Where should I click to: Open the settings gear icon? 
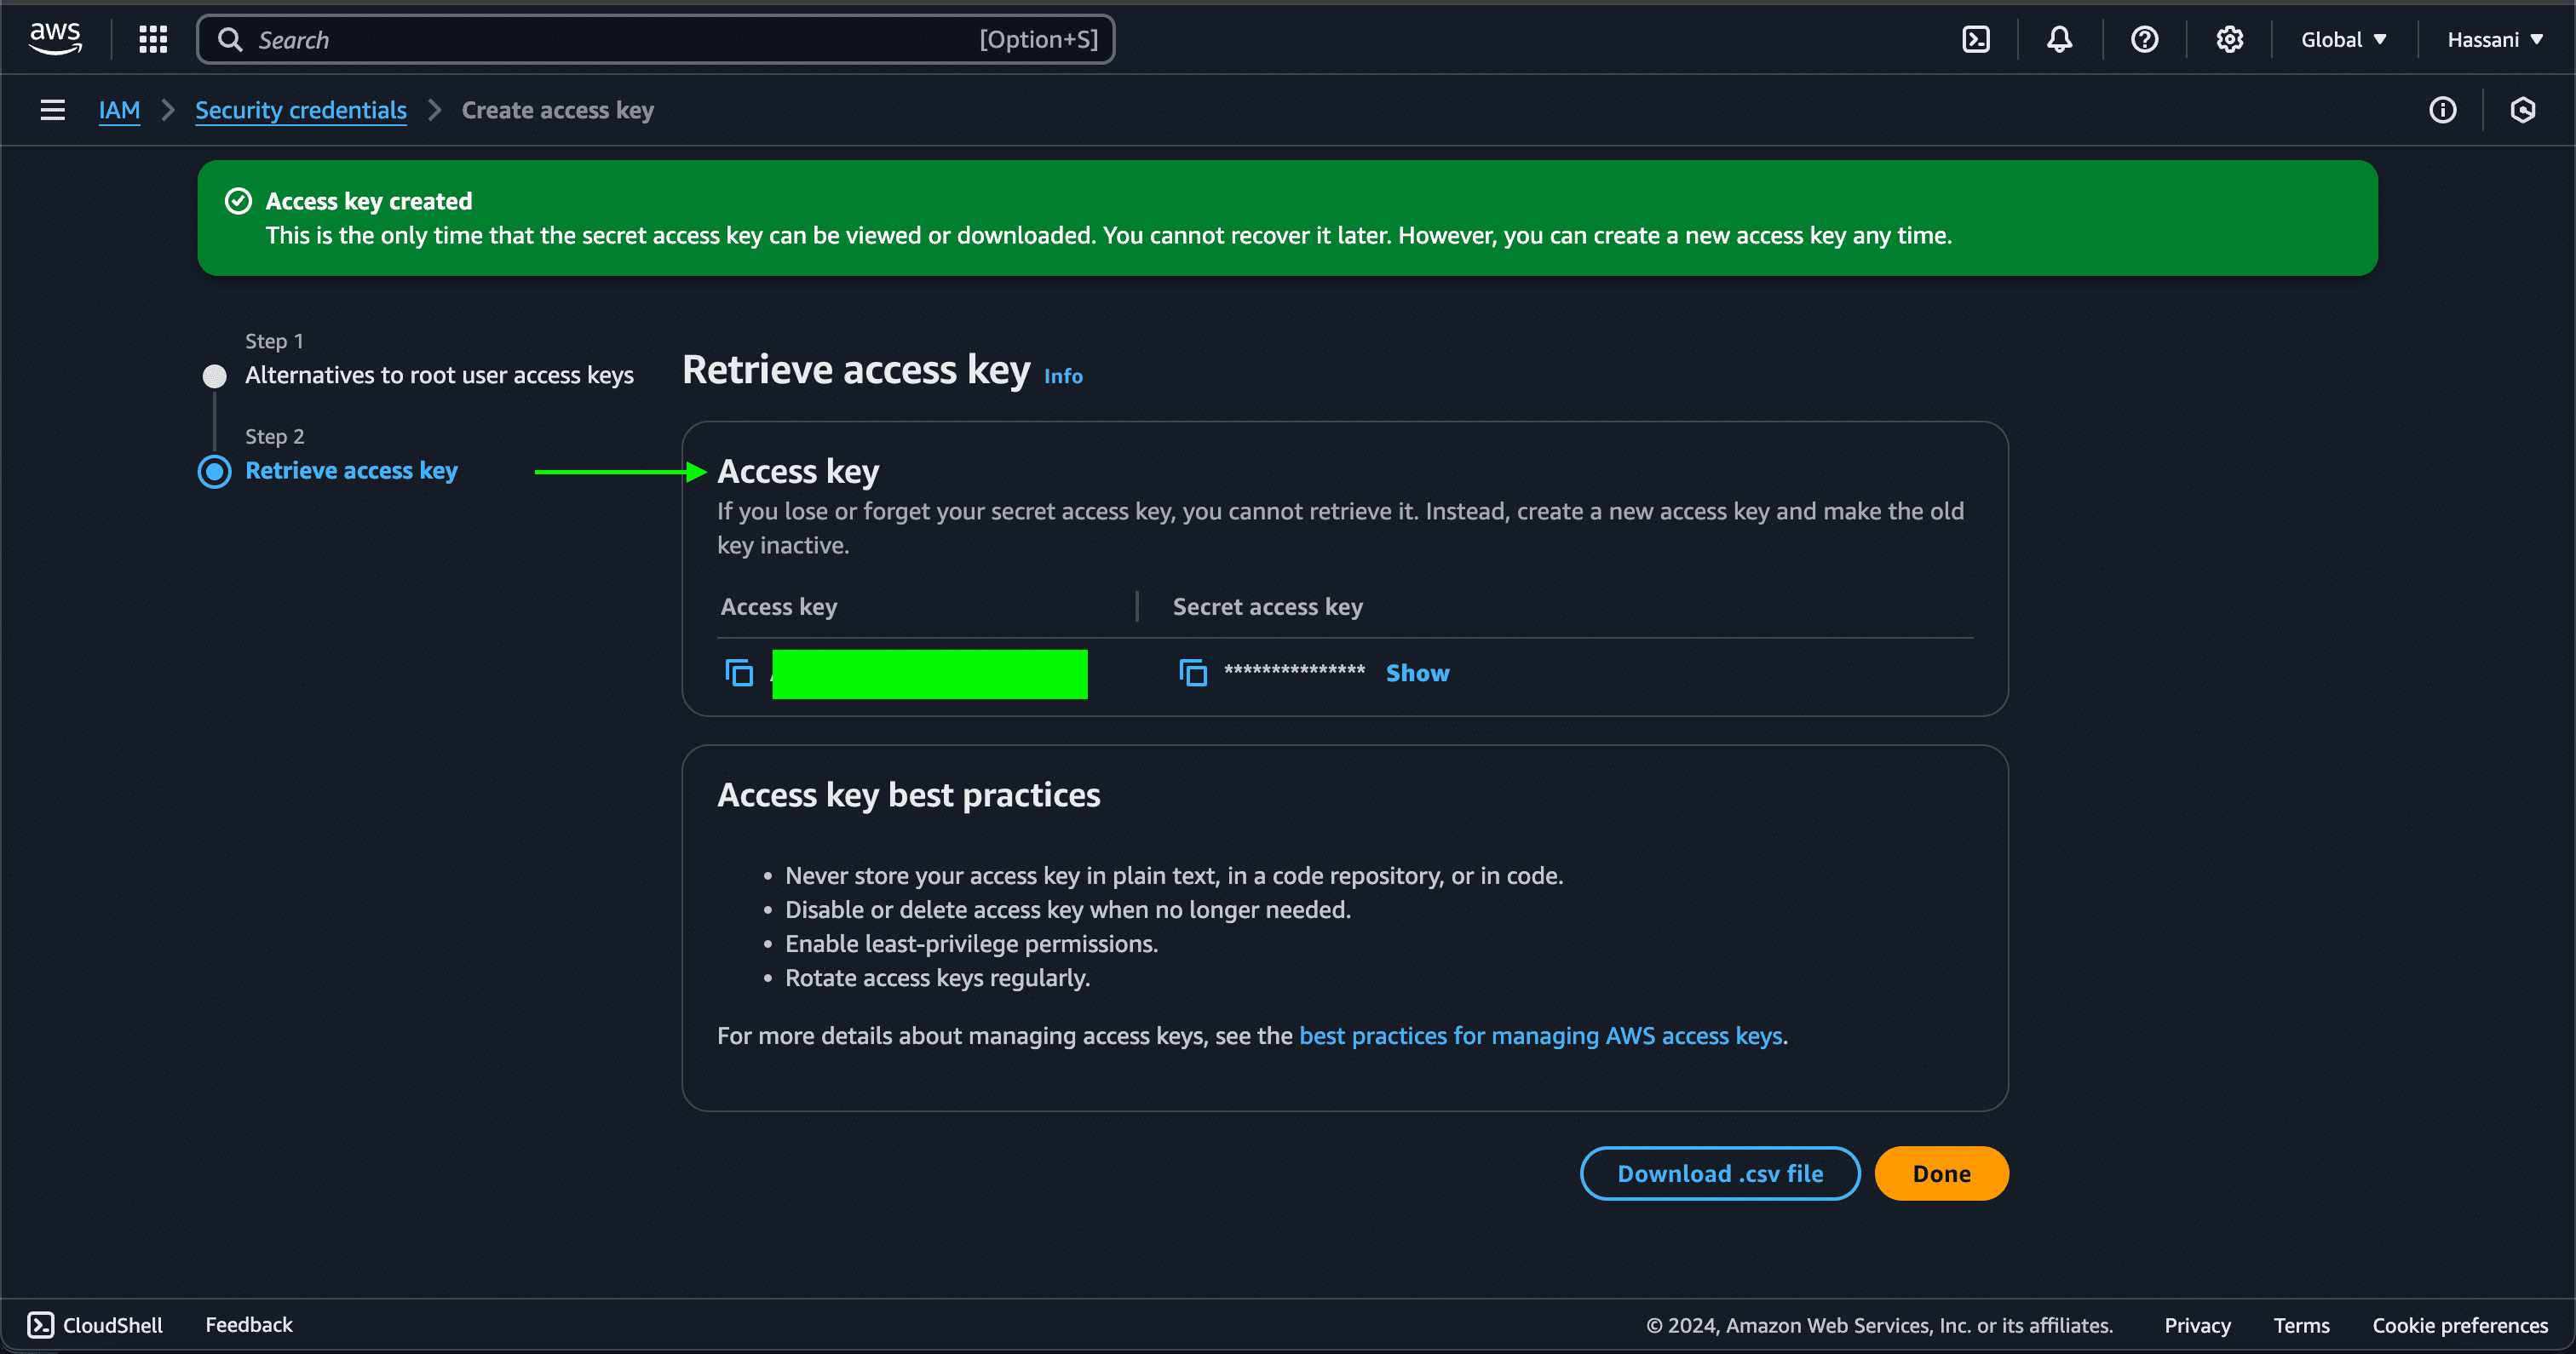[x=2229, y=39]
